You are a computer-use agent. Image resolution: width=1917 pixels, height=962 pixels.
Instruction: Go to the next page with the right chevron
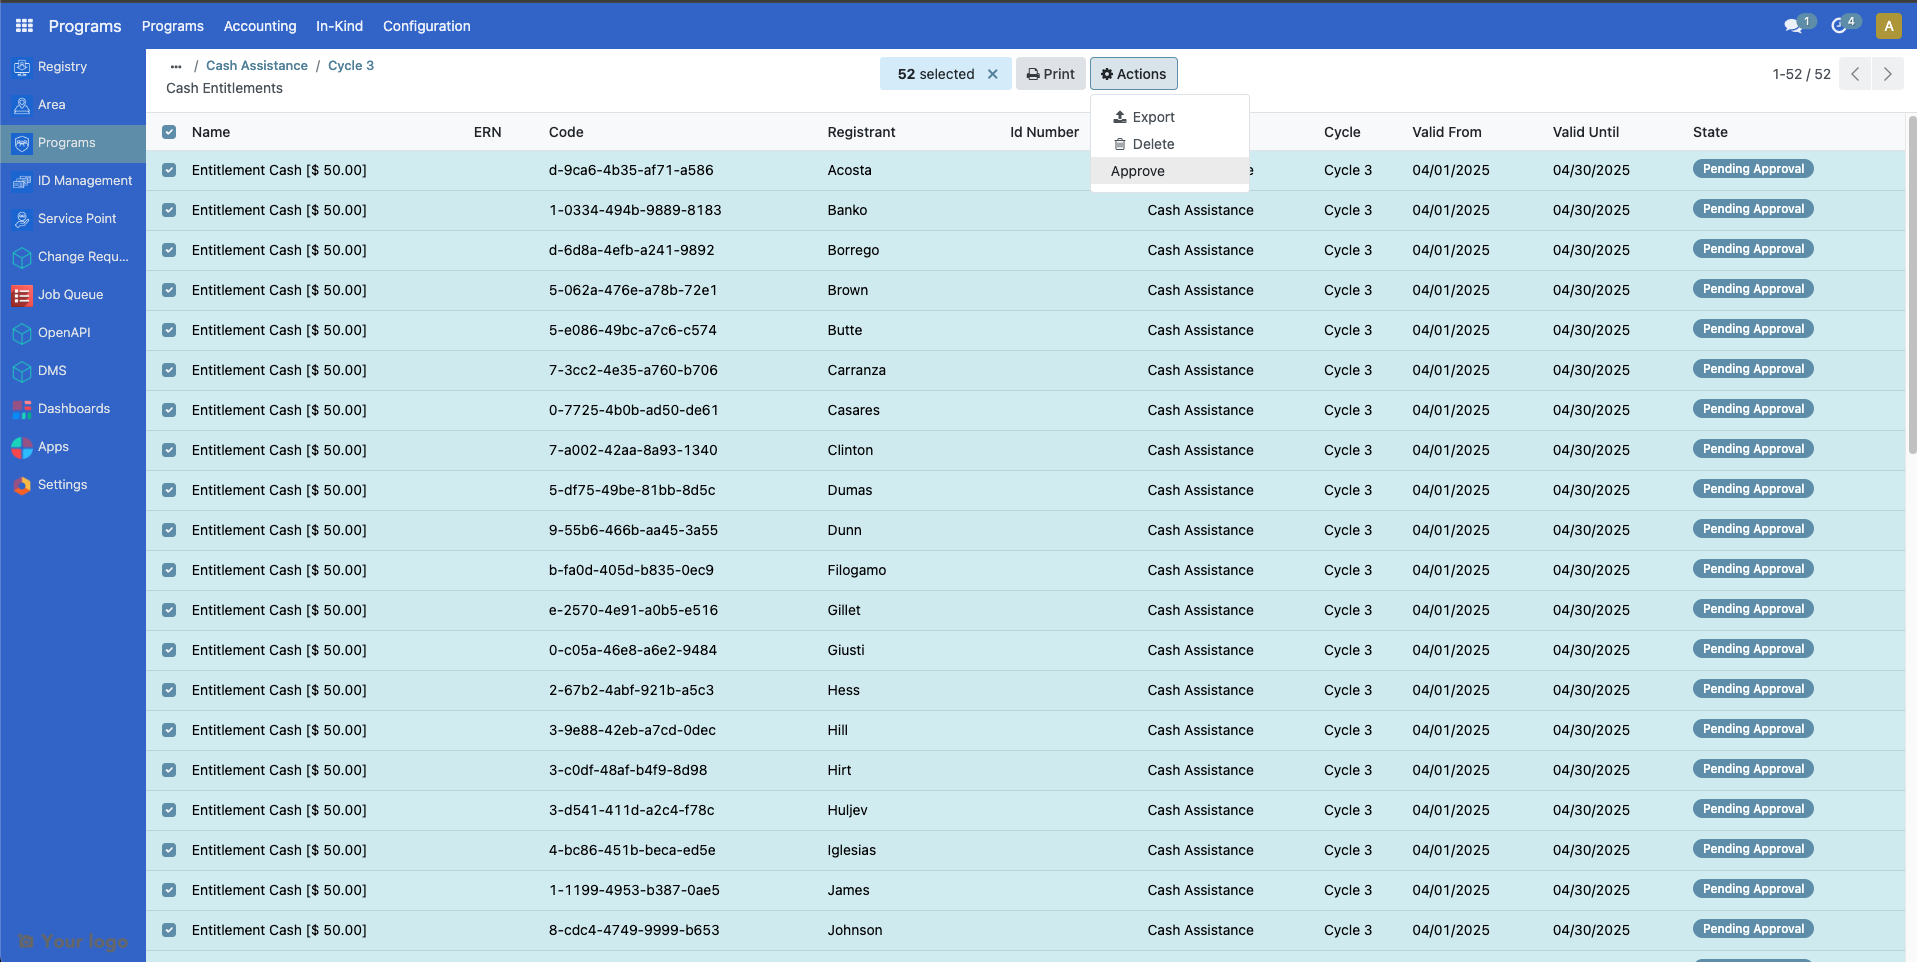(1887, 73)
